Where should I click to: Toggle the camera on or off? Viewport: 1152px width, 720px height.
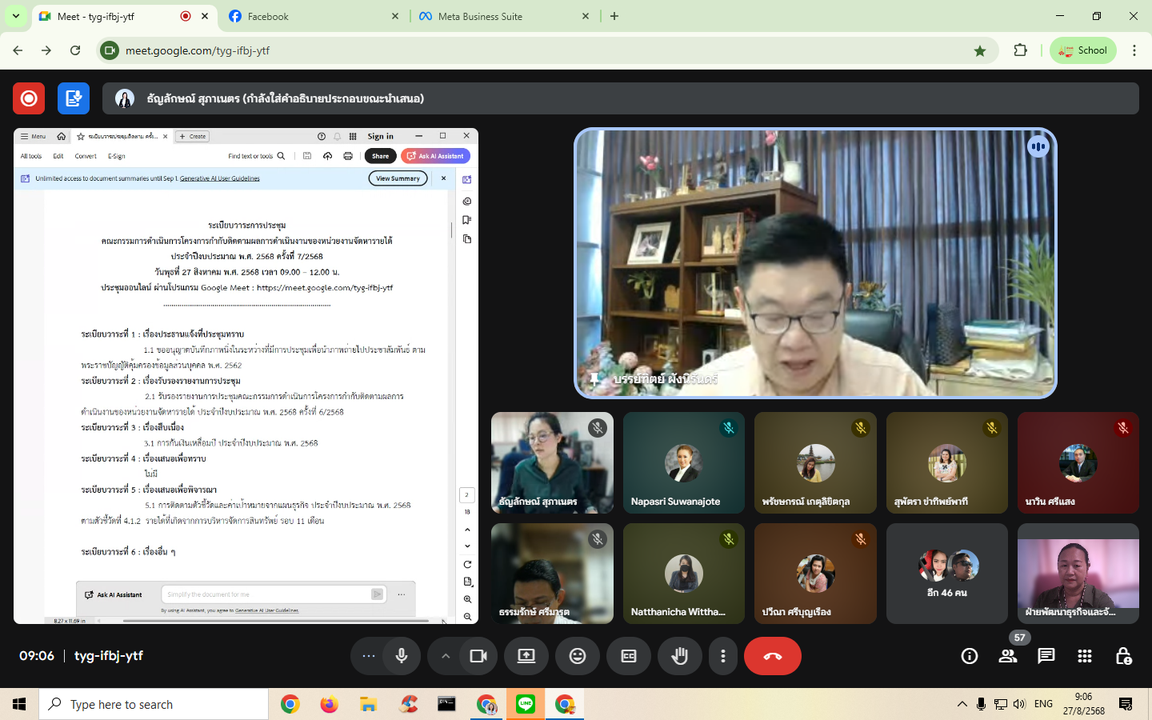(x=478, y=656)
